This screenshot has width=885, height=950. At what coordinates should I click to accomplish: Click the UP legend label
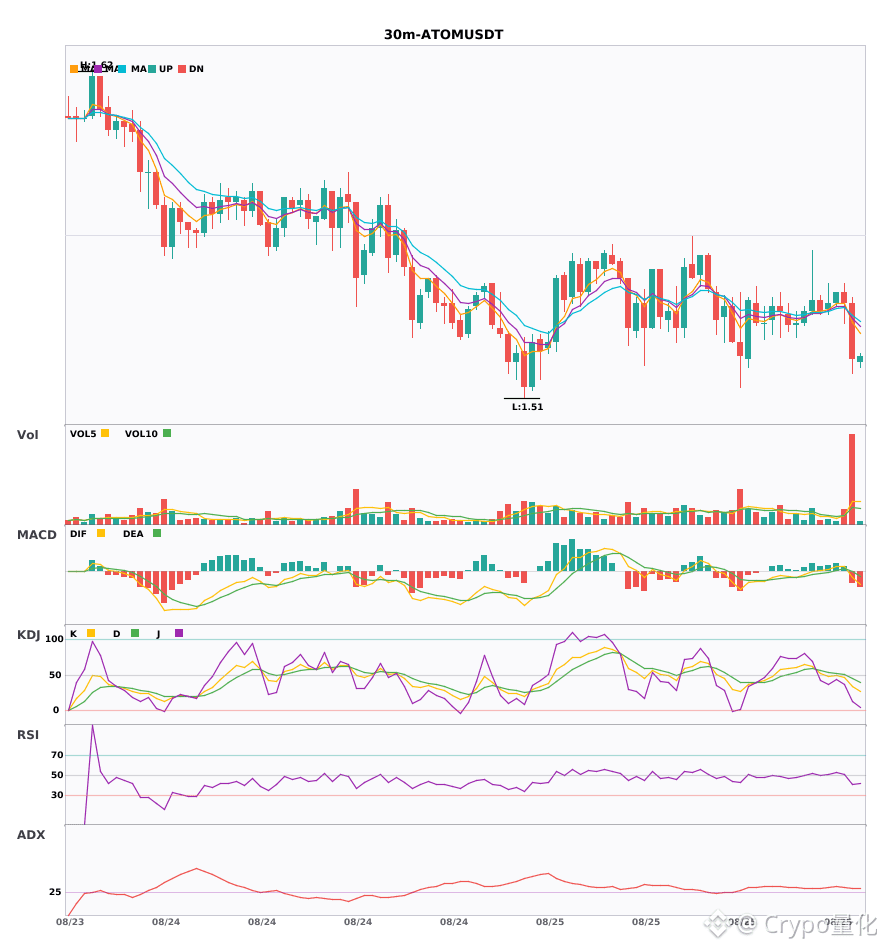tap(166, 69)
